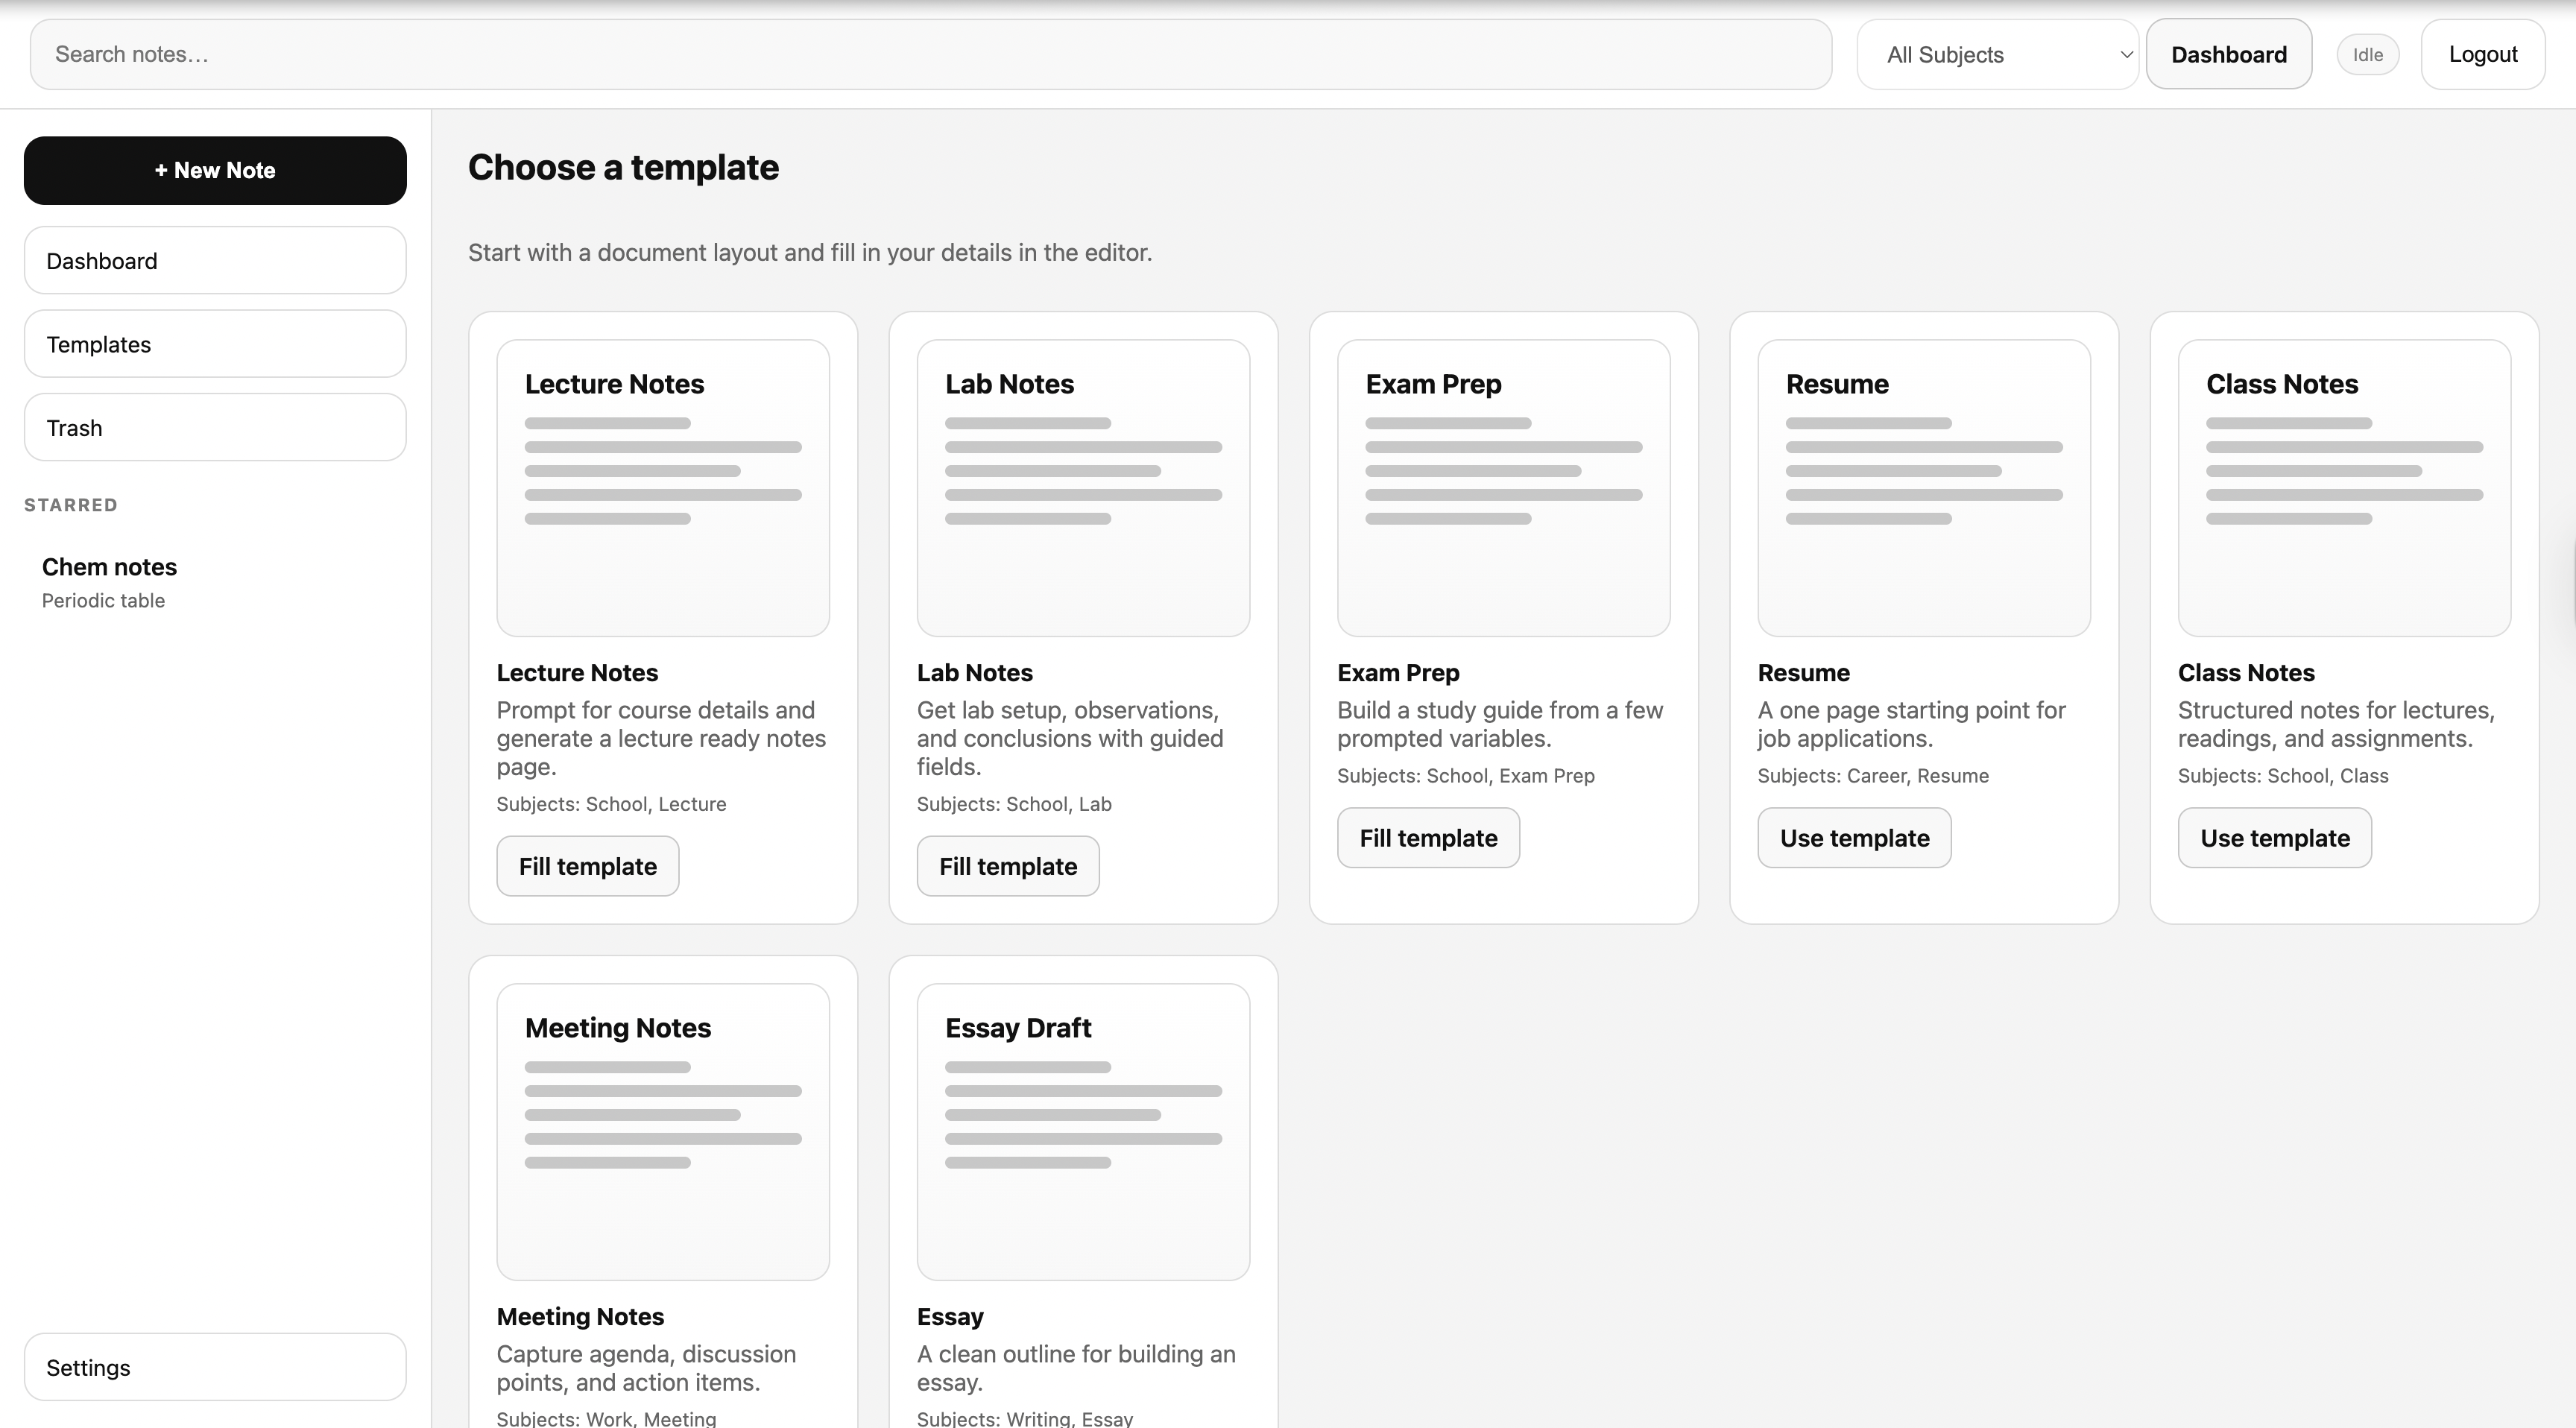Select the Lab Notes preview thumbnail
The image size is (2576, 1428).
click(x=1083, y=488)
